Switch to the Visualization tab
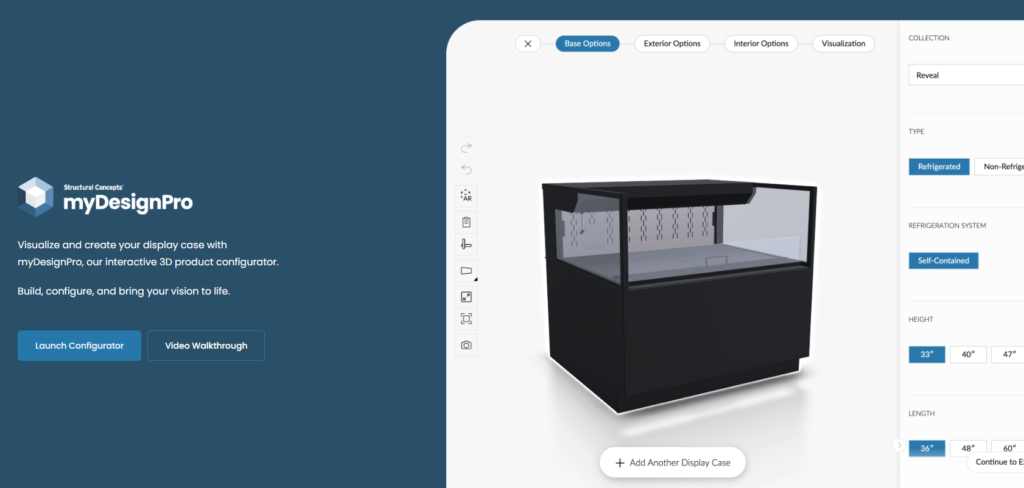 (x=843, y=44)
